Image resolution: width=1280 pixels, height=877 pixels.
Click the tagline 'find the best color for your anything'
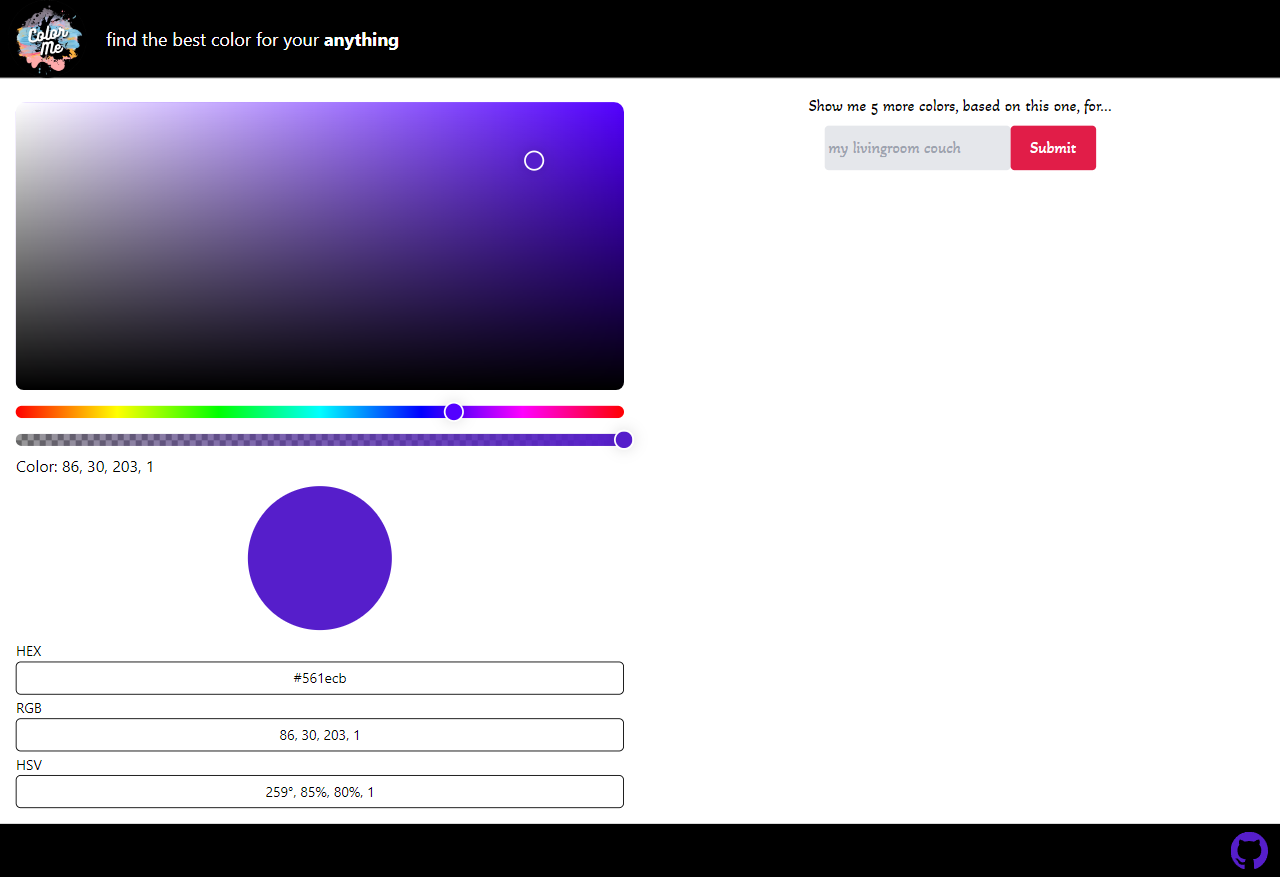coord(252,41)
